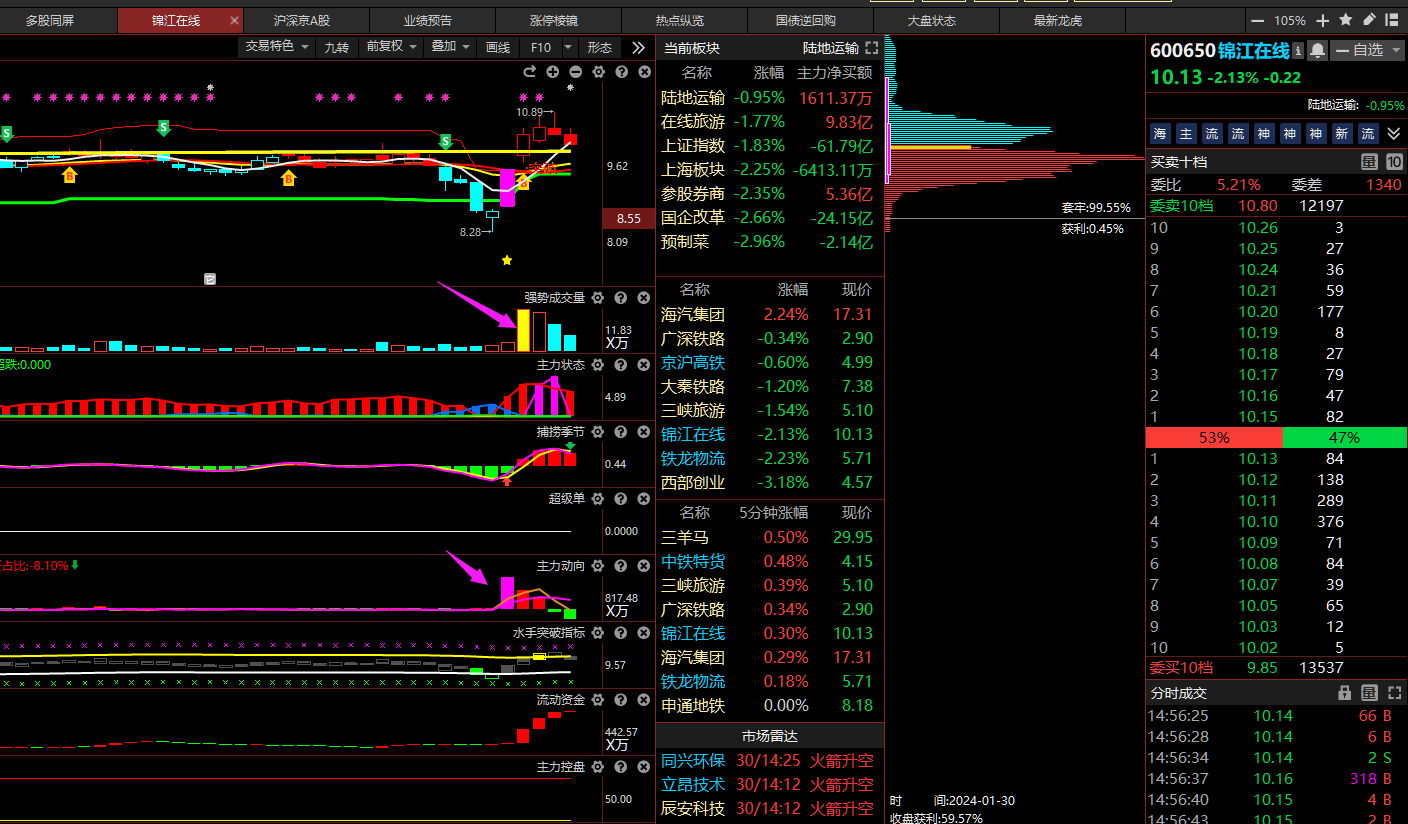Select 三羊马 in 5分钟涨幅 list
The image size is (1408, 824).
[769, 537]
